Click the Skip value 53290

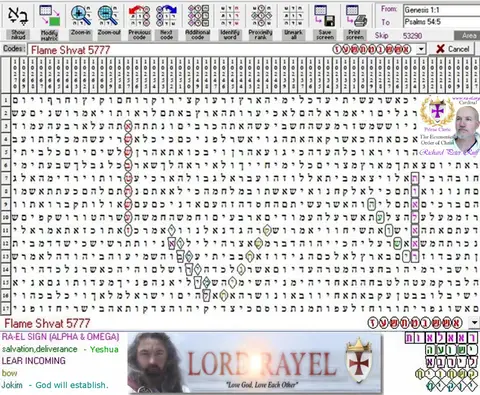tap(412, 36)
